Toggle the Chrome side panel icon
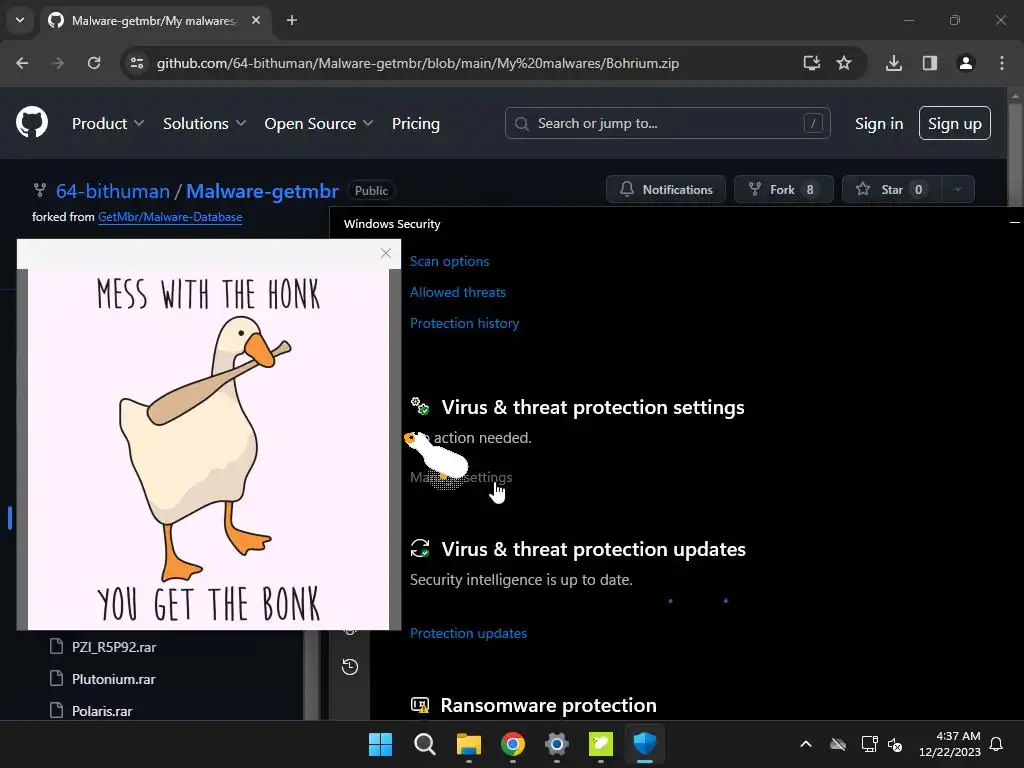 (x=929, y=63)
